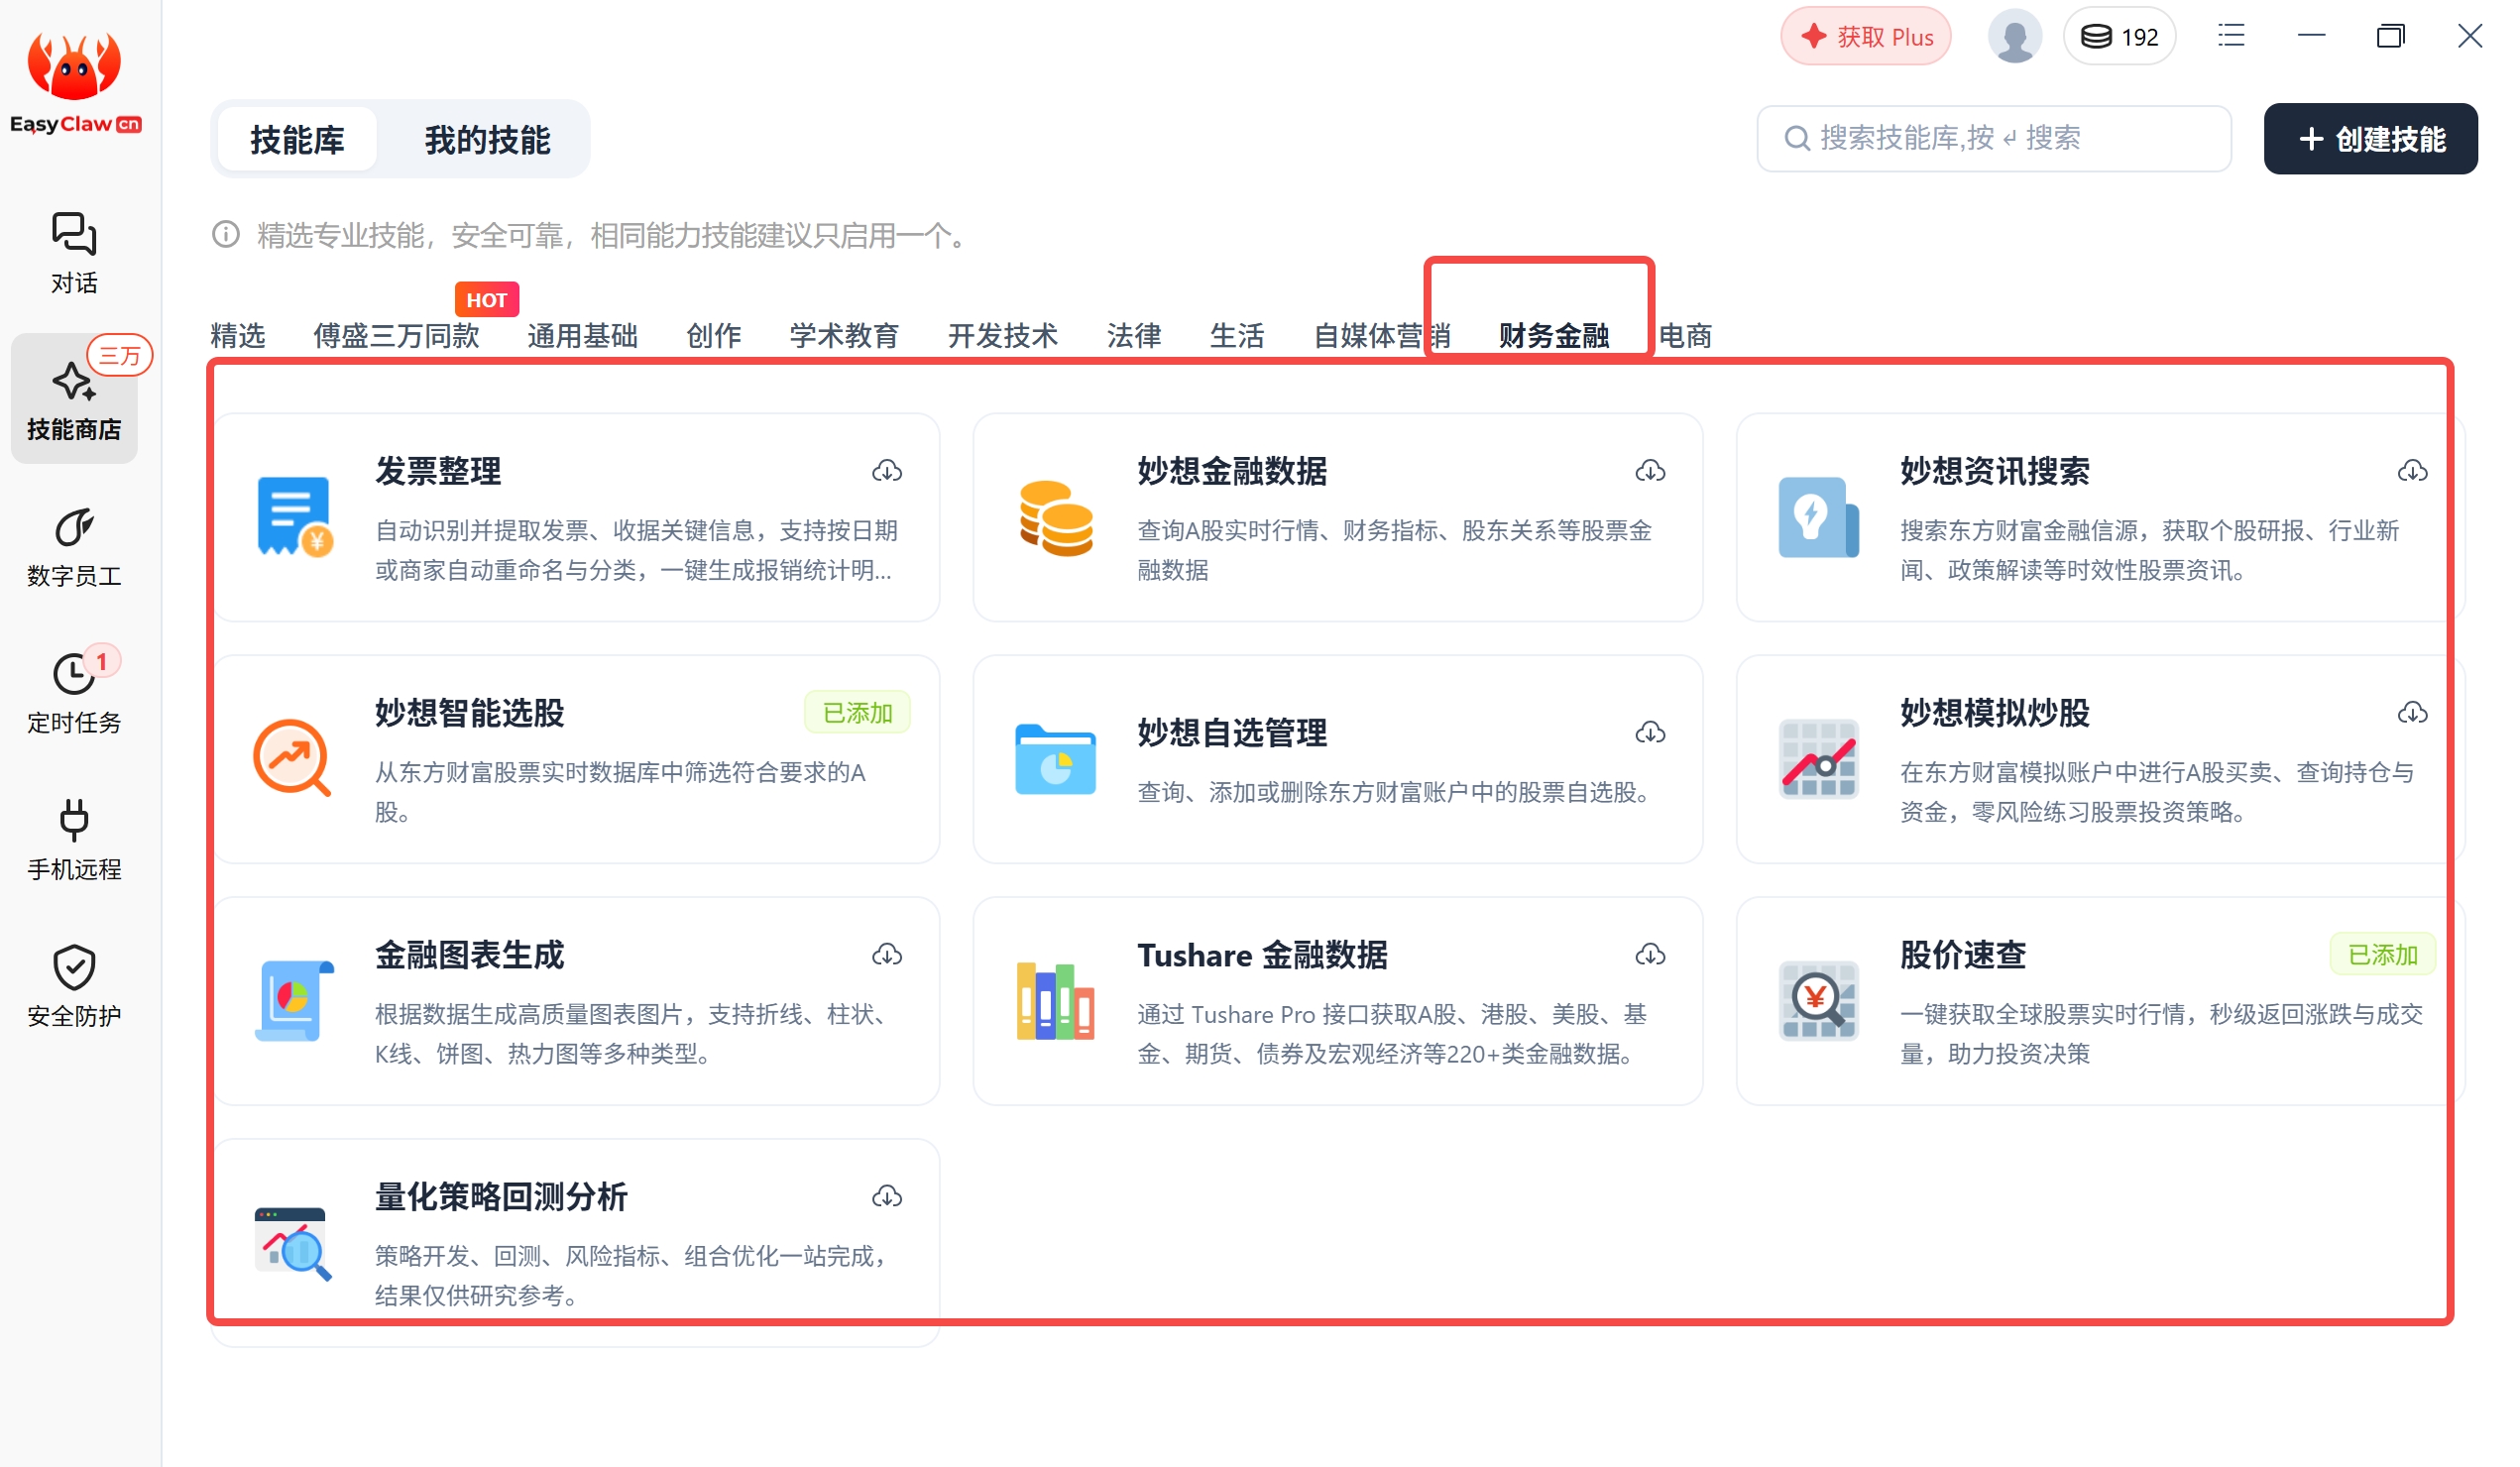The width and height of the screenshot is (2520, 1467).
Task: Open the hamburger menu icon
Action: (x=2231, y=36)
